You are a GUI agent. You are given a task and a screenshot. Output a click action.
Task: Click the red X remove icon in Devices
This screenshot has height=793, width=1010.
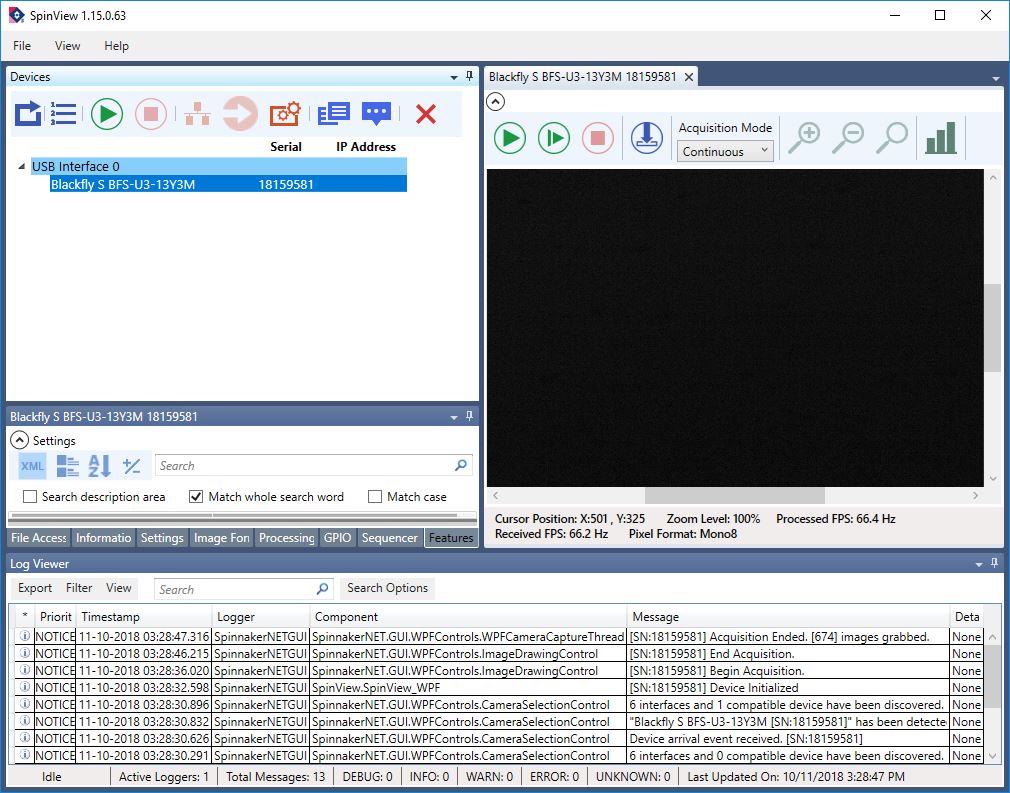pyautogui.click(x=426, y=114)
